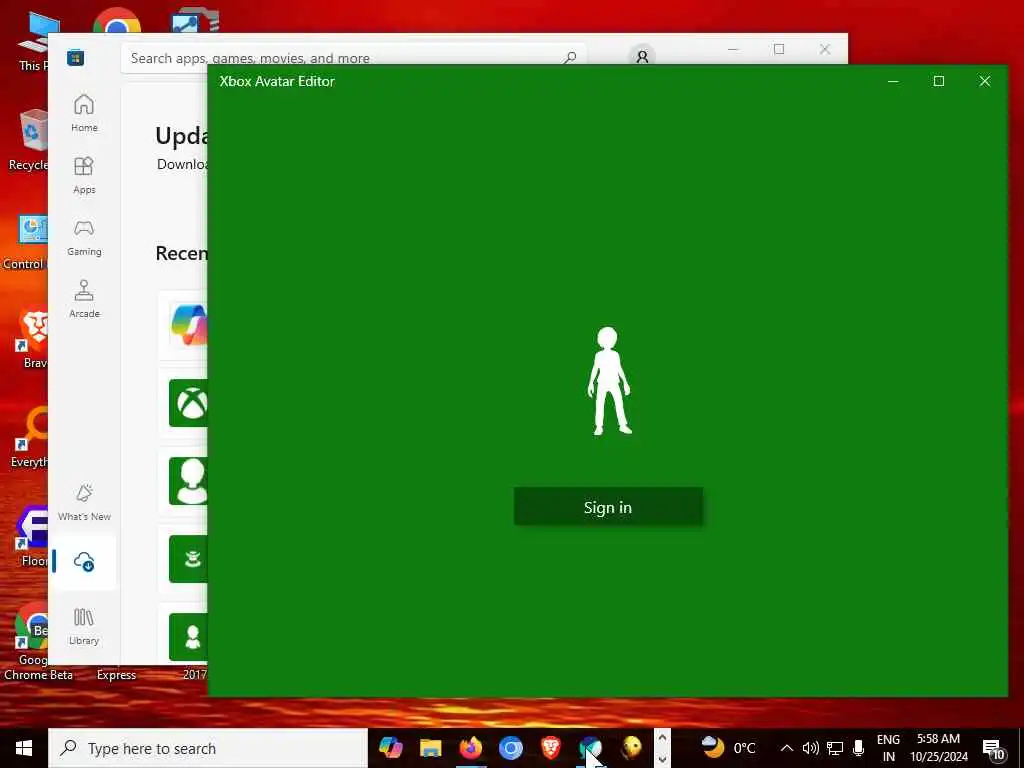Image resolution: width=1024 pixels, height=768 pixels.
Task: Minimize the Microsoft Store window
Action: (733, 49)
